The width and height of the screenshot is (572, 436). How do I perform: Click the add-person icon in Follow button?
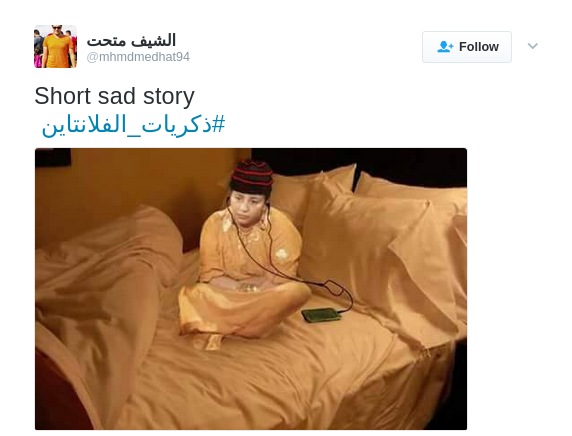coord(445,47)
